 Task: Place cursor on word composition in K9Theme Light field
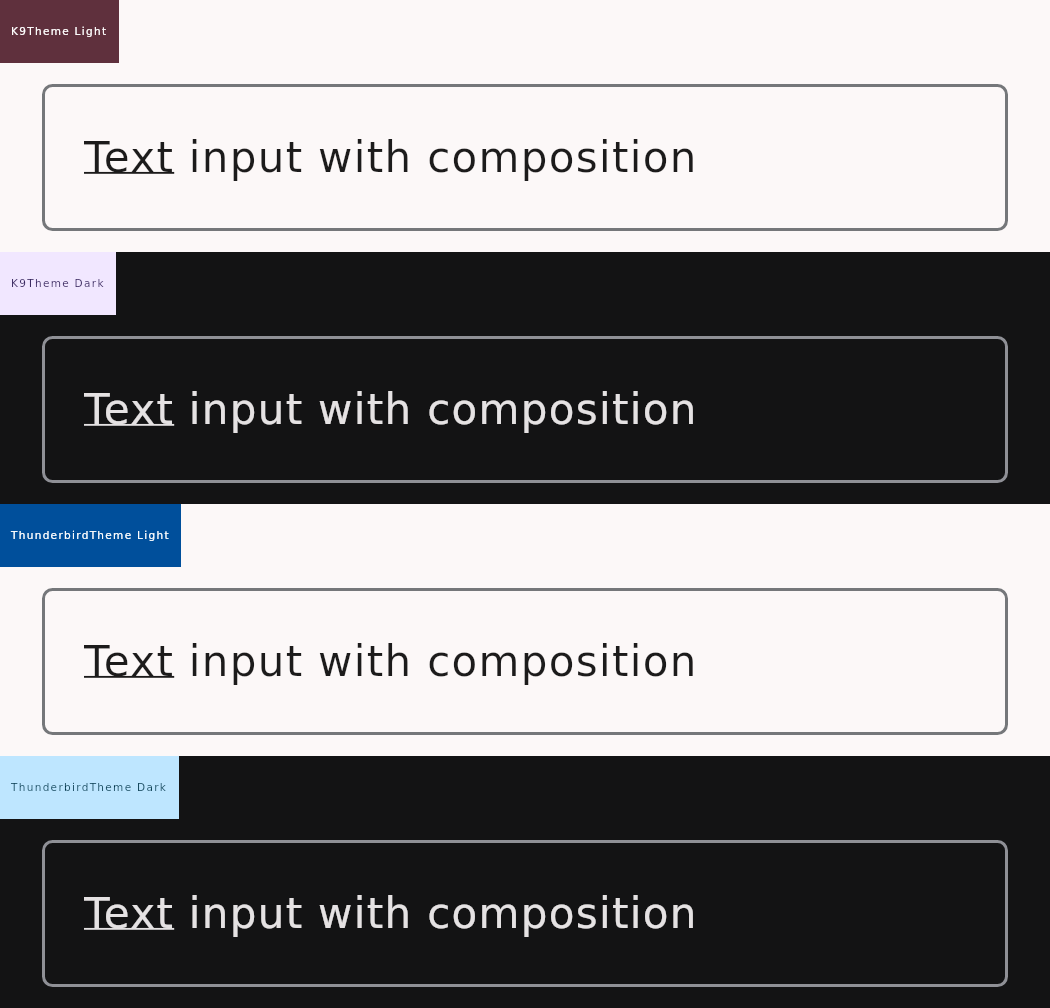click(562, 159)
